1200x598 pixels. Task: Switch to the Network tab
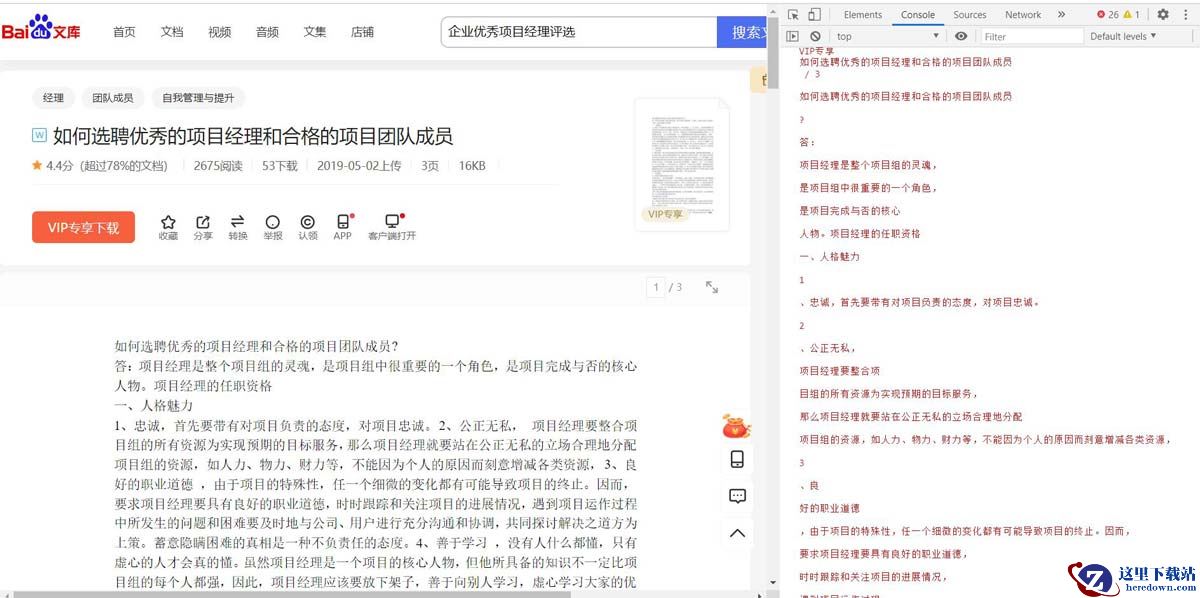click(1023, 15)
